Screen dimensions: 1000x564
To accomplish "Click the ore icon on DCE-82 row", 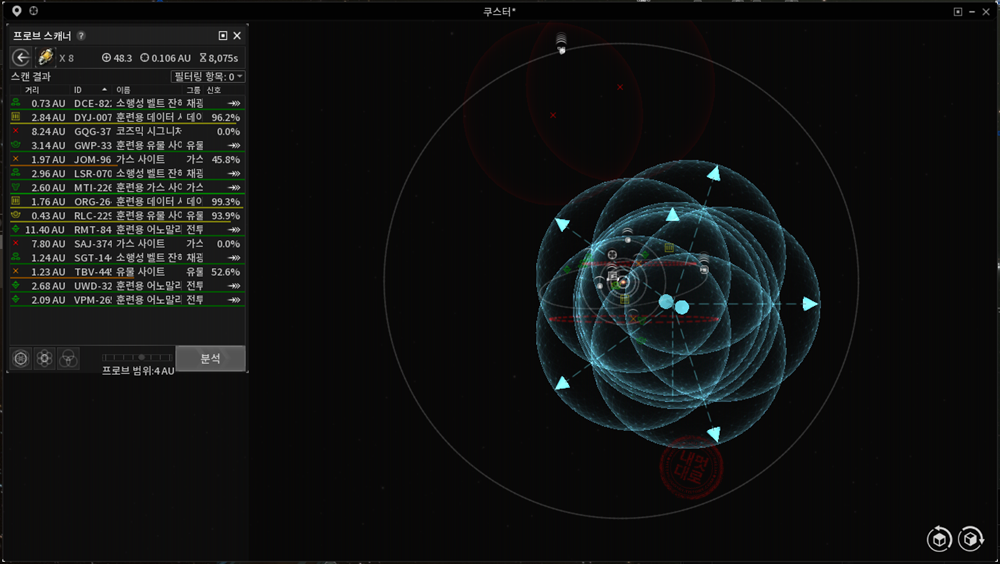I will [x=16, y=103].
